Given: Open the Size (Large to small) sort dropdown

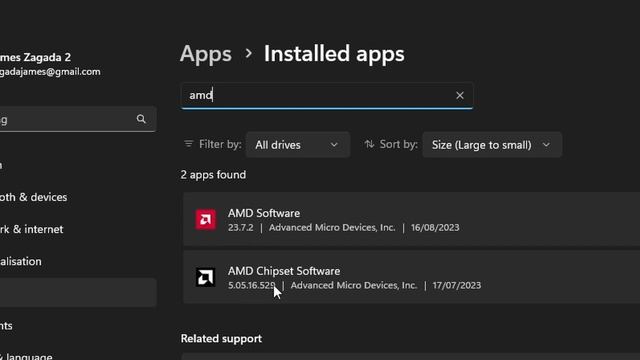Looking at the screenshot, I should (492, 144).
